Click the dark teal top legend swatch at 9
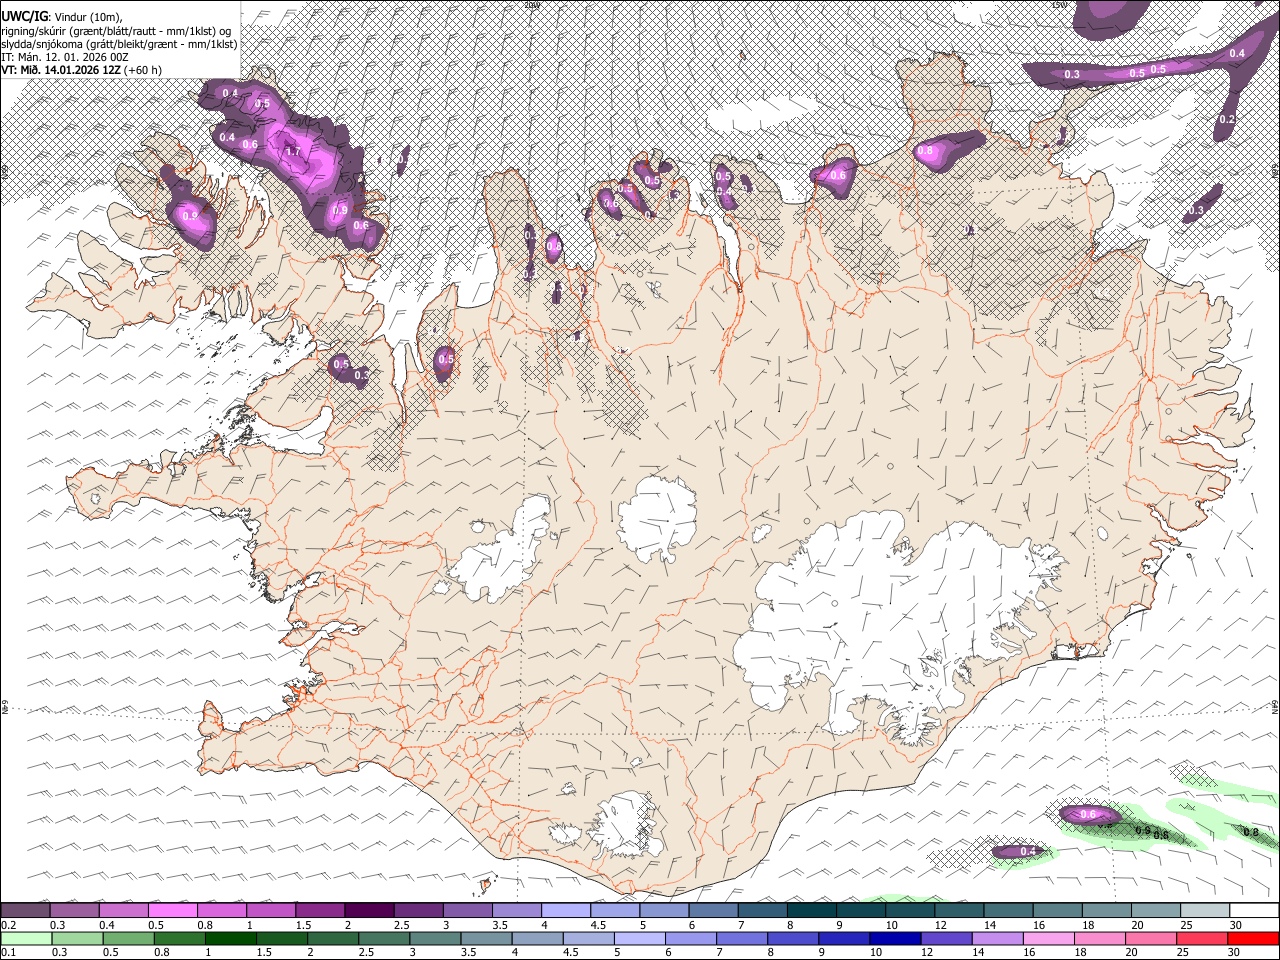The width and height of the screenshot is (1280, 960). point(861,910)
